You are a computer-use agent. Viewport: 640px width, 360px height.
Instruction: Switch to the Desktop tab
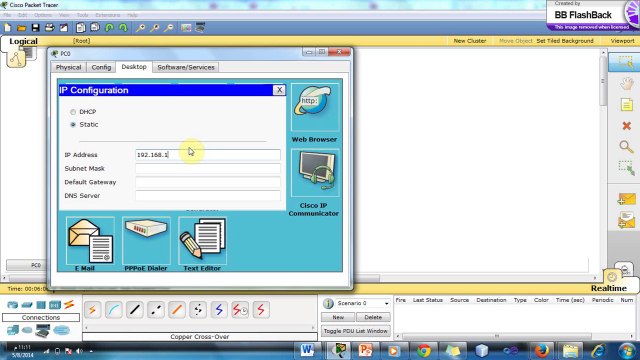click(x=134, y=67)
